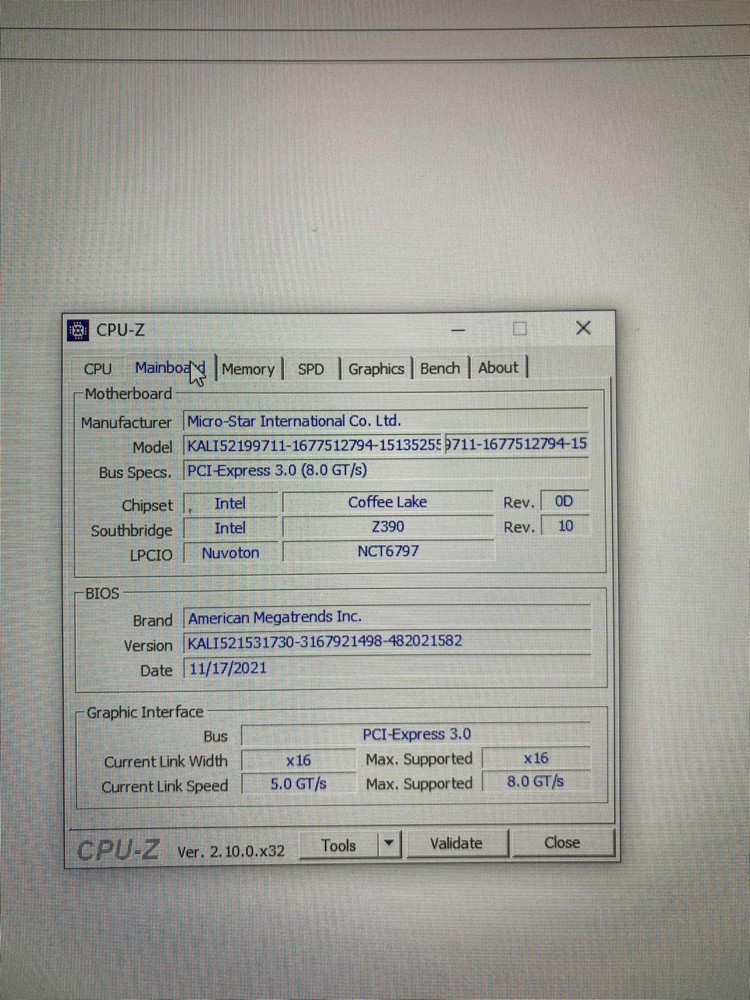
Task: Click the Current Link Speed label
Action: click(x=165, y=786)
